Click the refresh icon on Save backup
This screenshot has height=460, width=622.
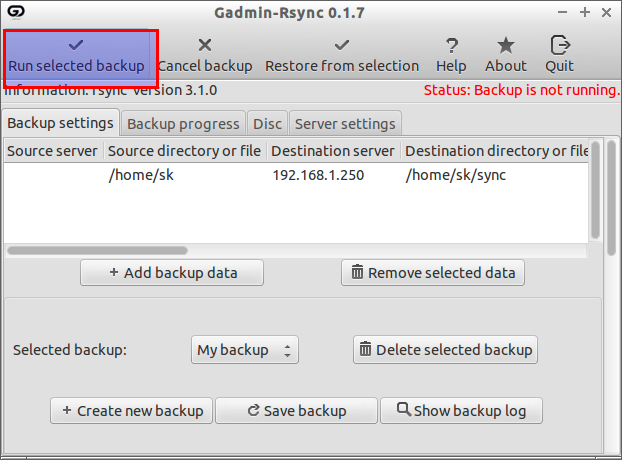(x=253, y=410)
